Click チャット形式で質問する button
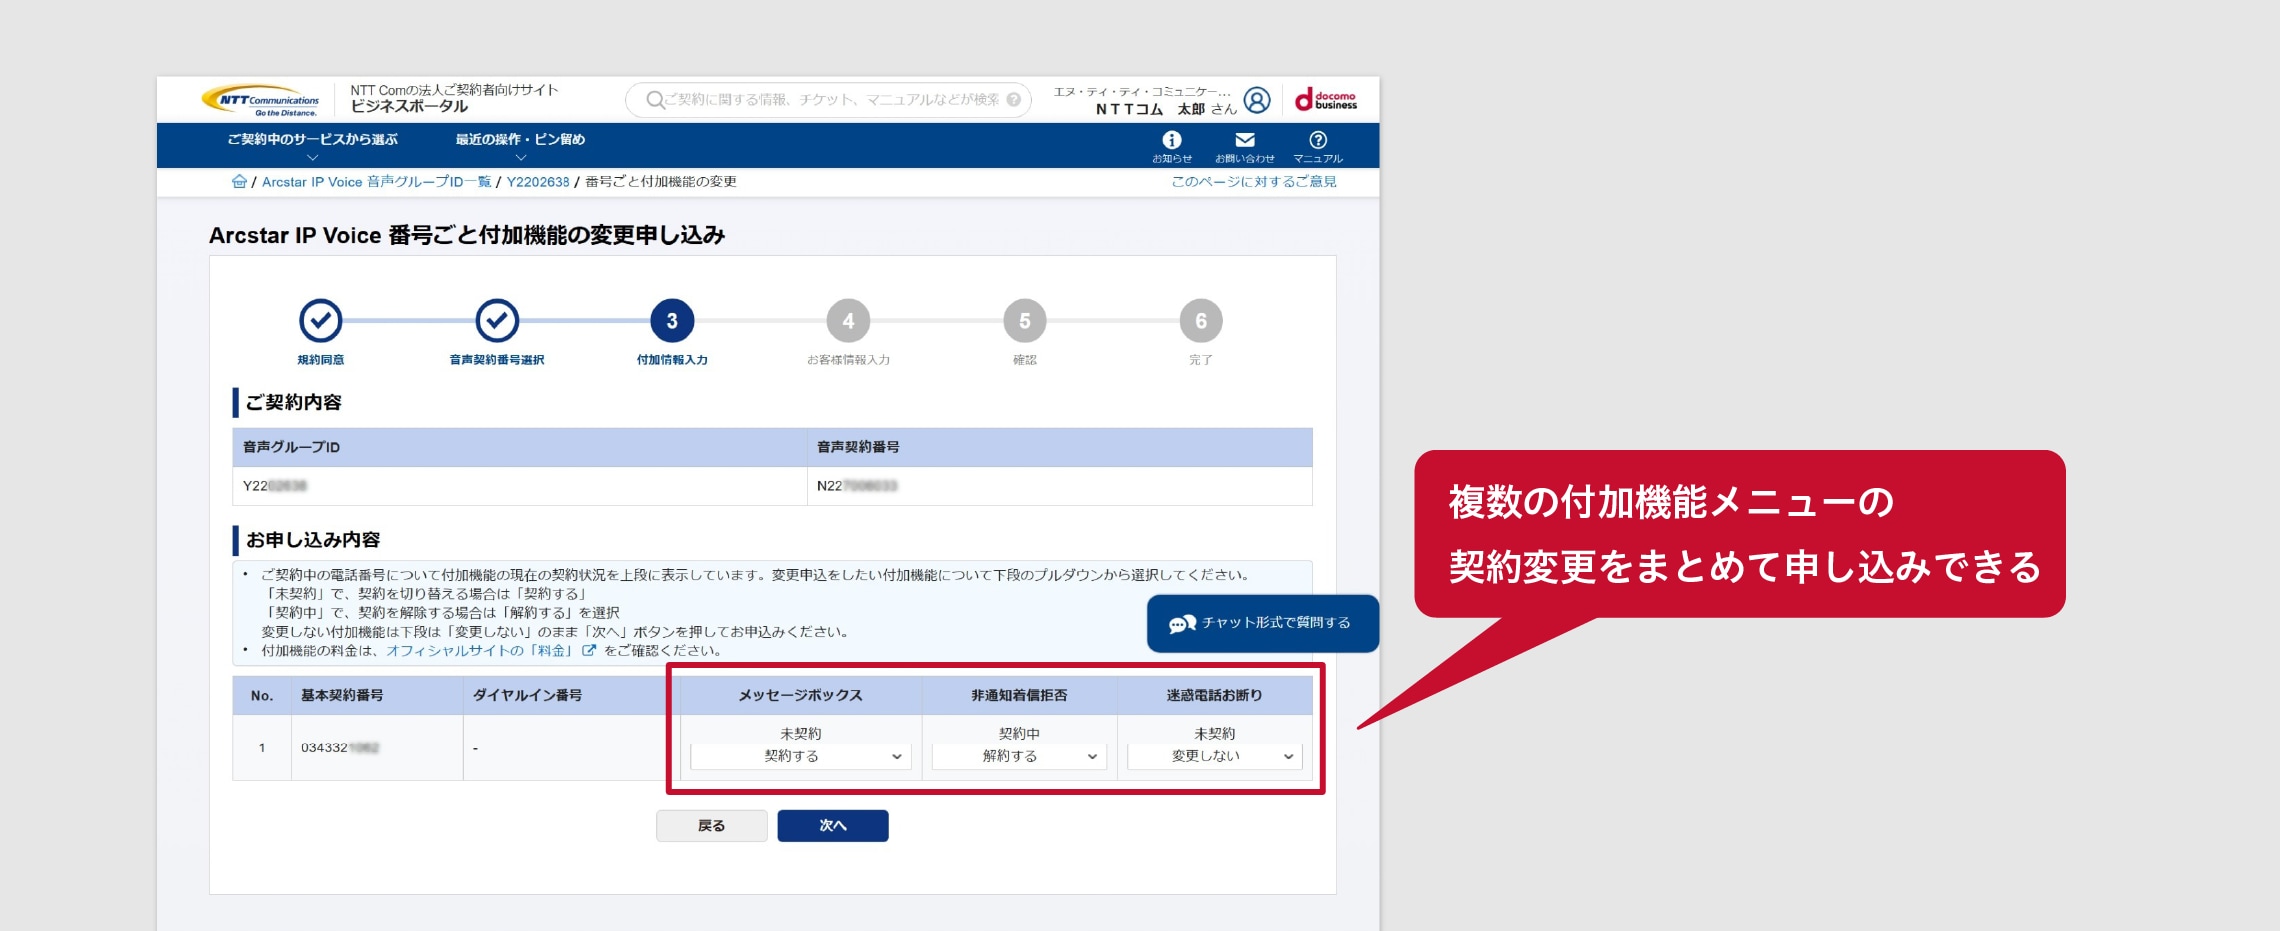This screenshot has width=2280, height=931. 1263,624
